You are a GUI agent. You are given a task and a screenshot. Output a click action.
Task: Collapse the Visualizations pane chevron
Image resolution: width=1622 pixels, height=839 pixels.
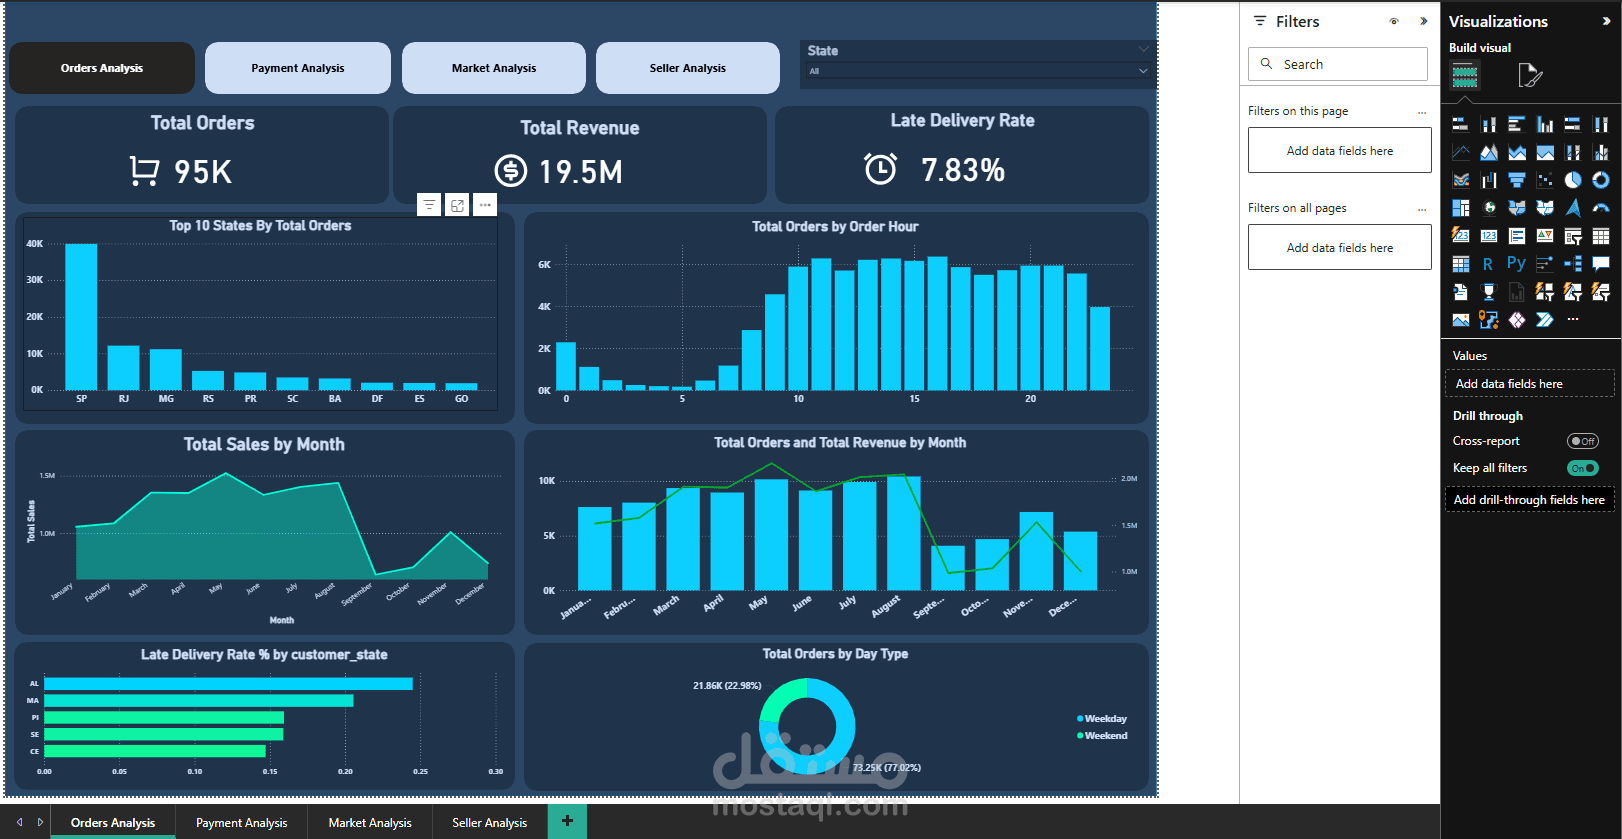point(1607,21)
